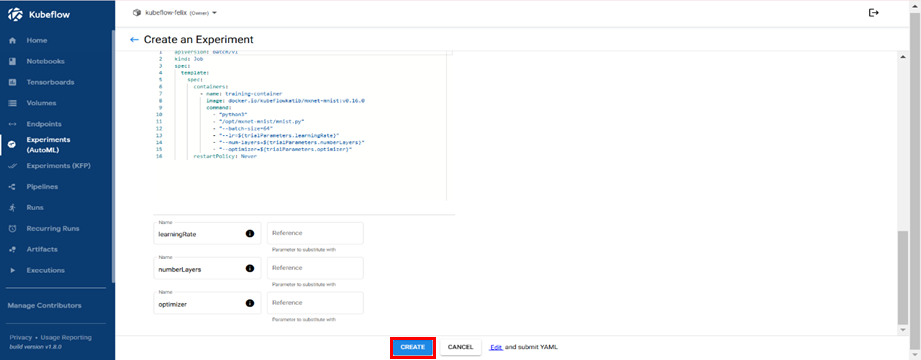Click the learningRate Name field
Image resolution: width=921 pixels, height=360 pixels.
tap(207, 233)
